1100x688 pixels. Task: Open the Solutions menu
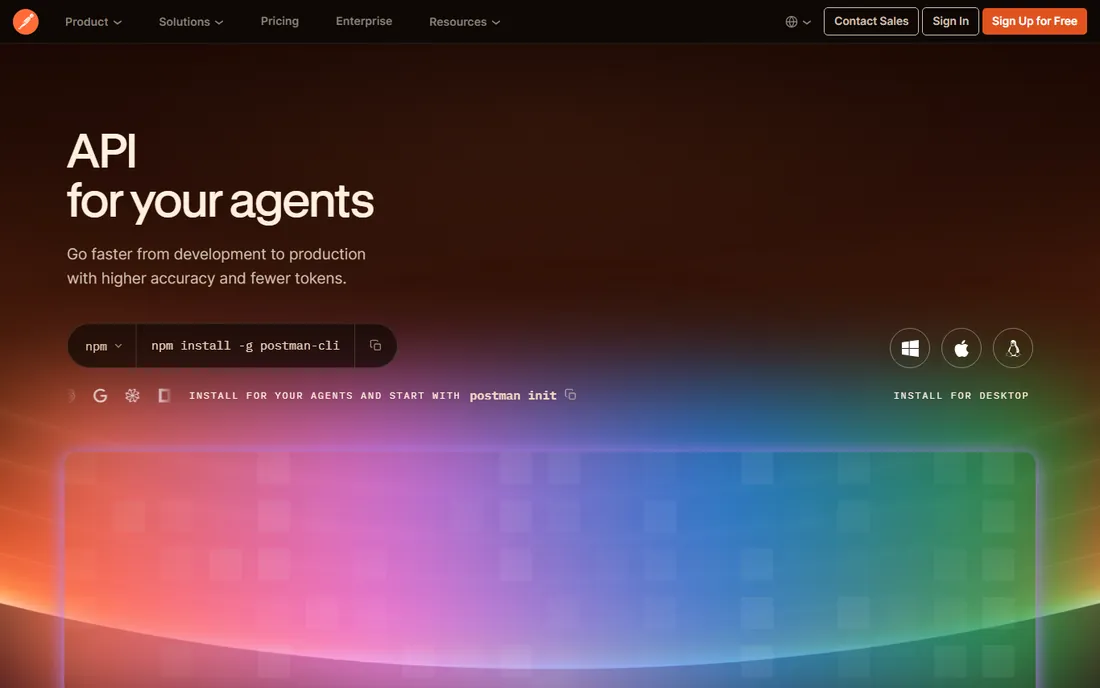point(191,22)
